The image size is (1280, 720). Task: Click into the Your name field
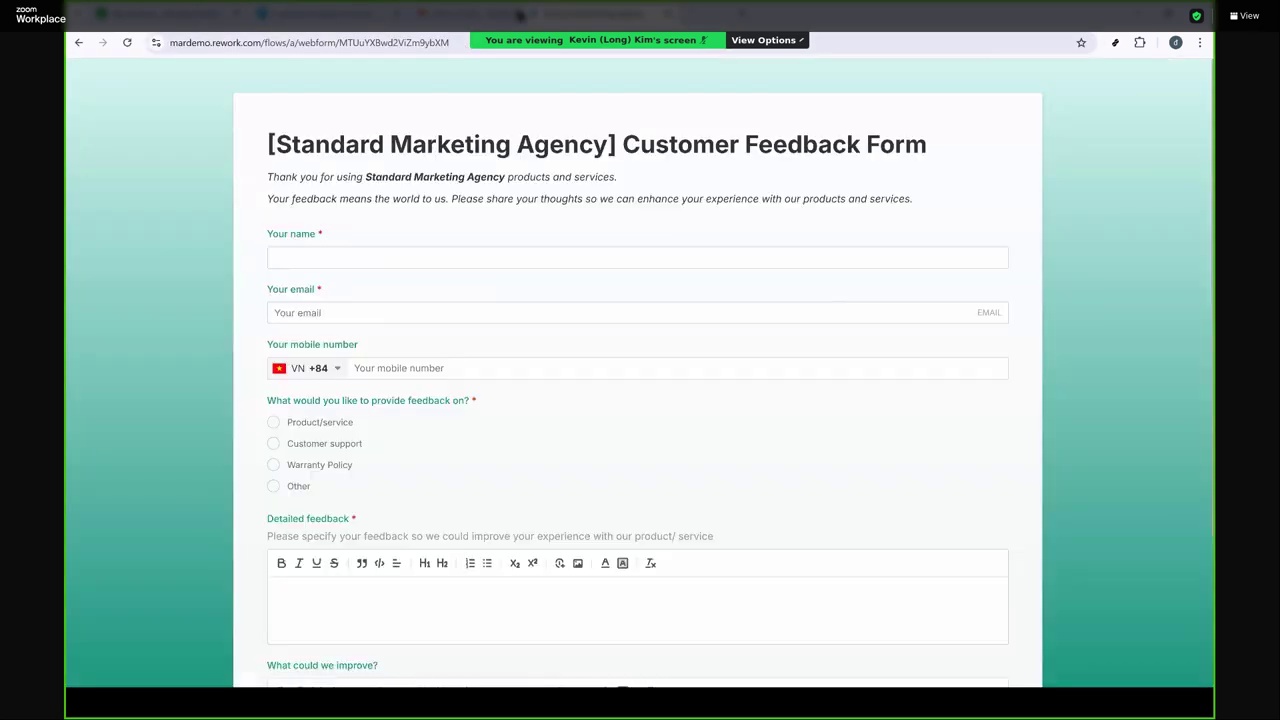pyautogui.click(x=638, y=258)
